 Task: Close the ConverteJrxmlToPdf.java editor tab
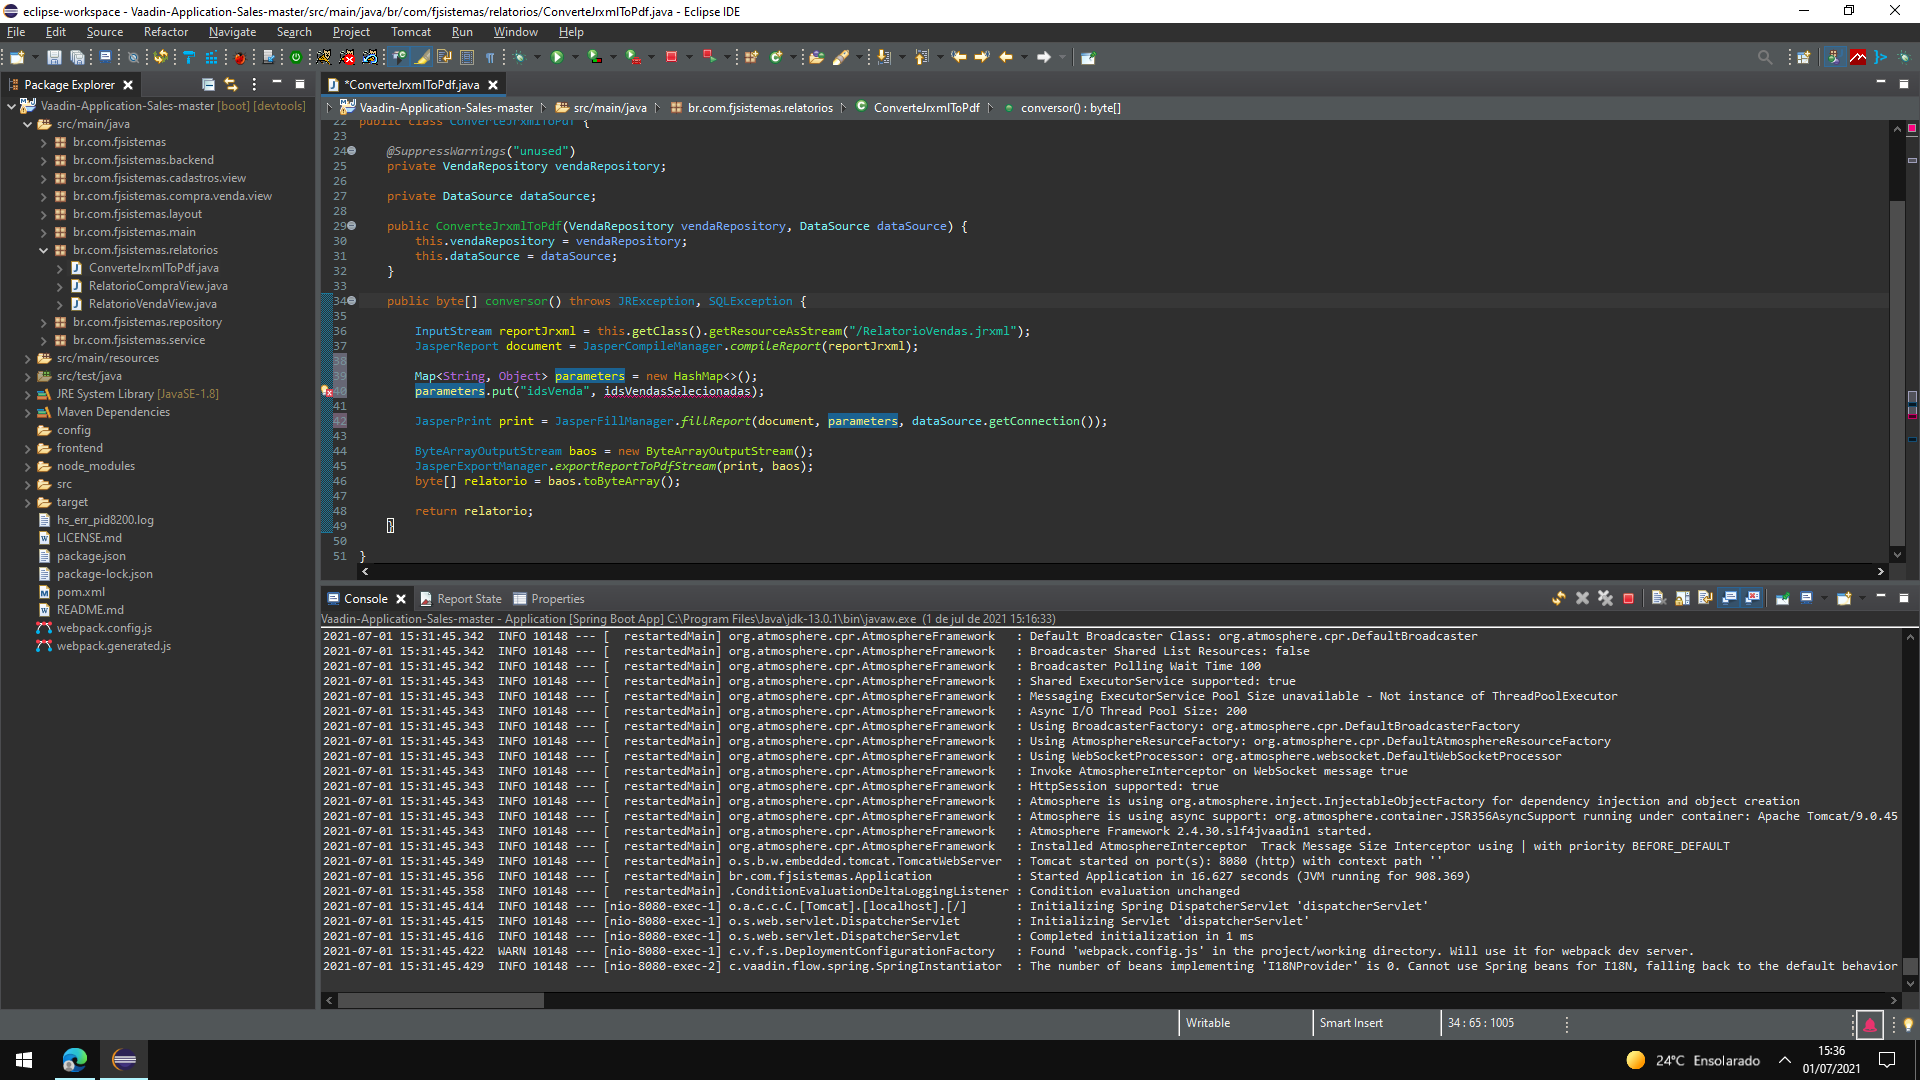point(493,85)
